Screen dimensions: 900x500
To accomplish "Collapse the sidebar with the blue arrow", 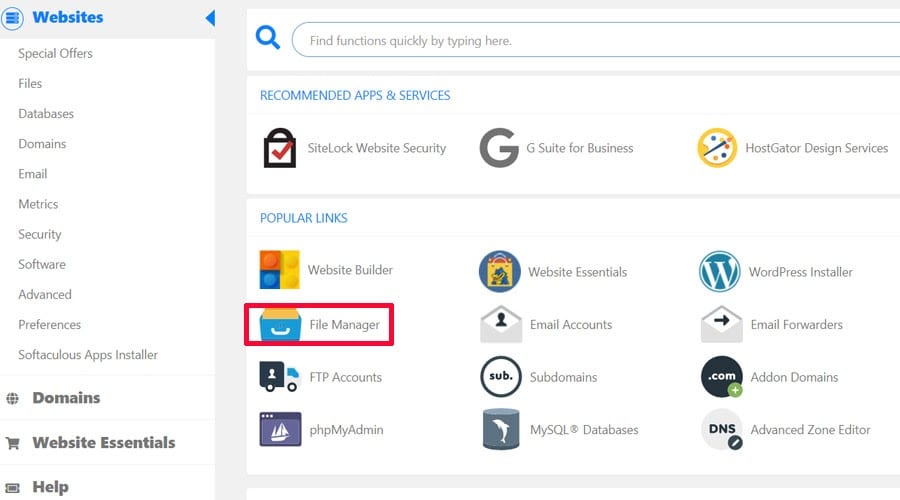I will [x=210, y=18].
